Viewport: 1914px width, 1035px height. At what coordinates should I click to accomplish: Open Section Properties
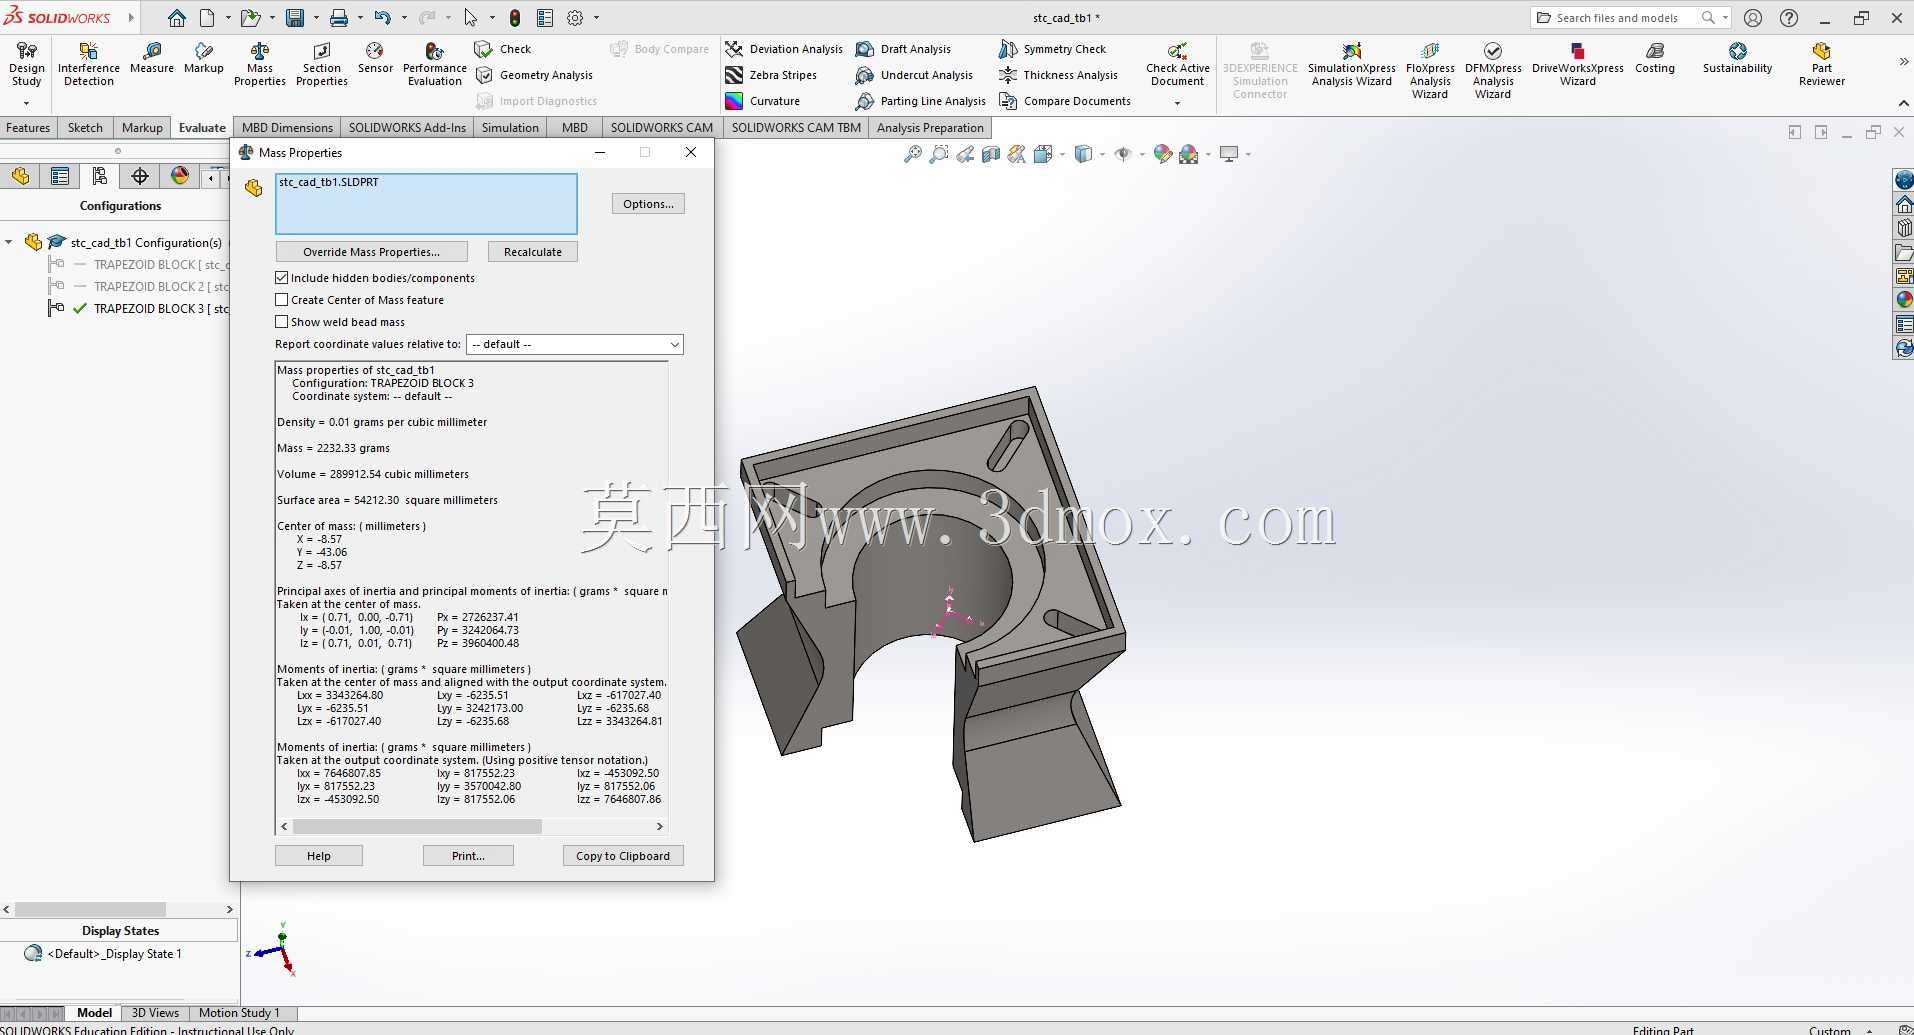click(x=322, y=65)
